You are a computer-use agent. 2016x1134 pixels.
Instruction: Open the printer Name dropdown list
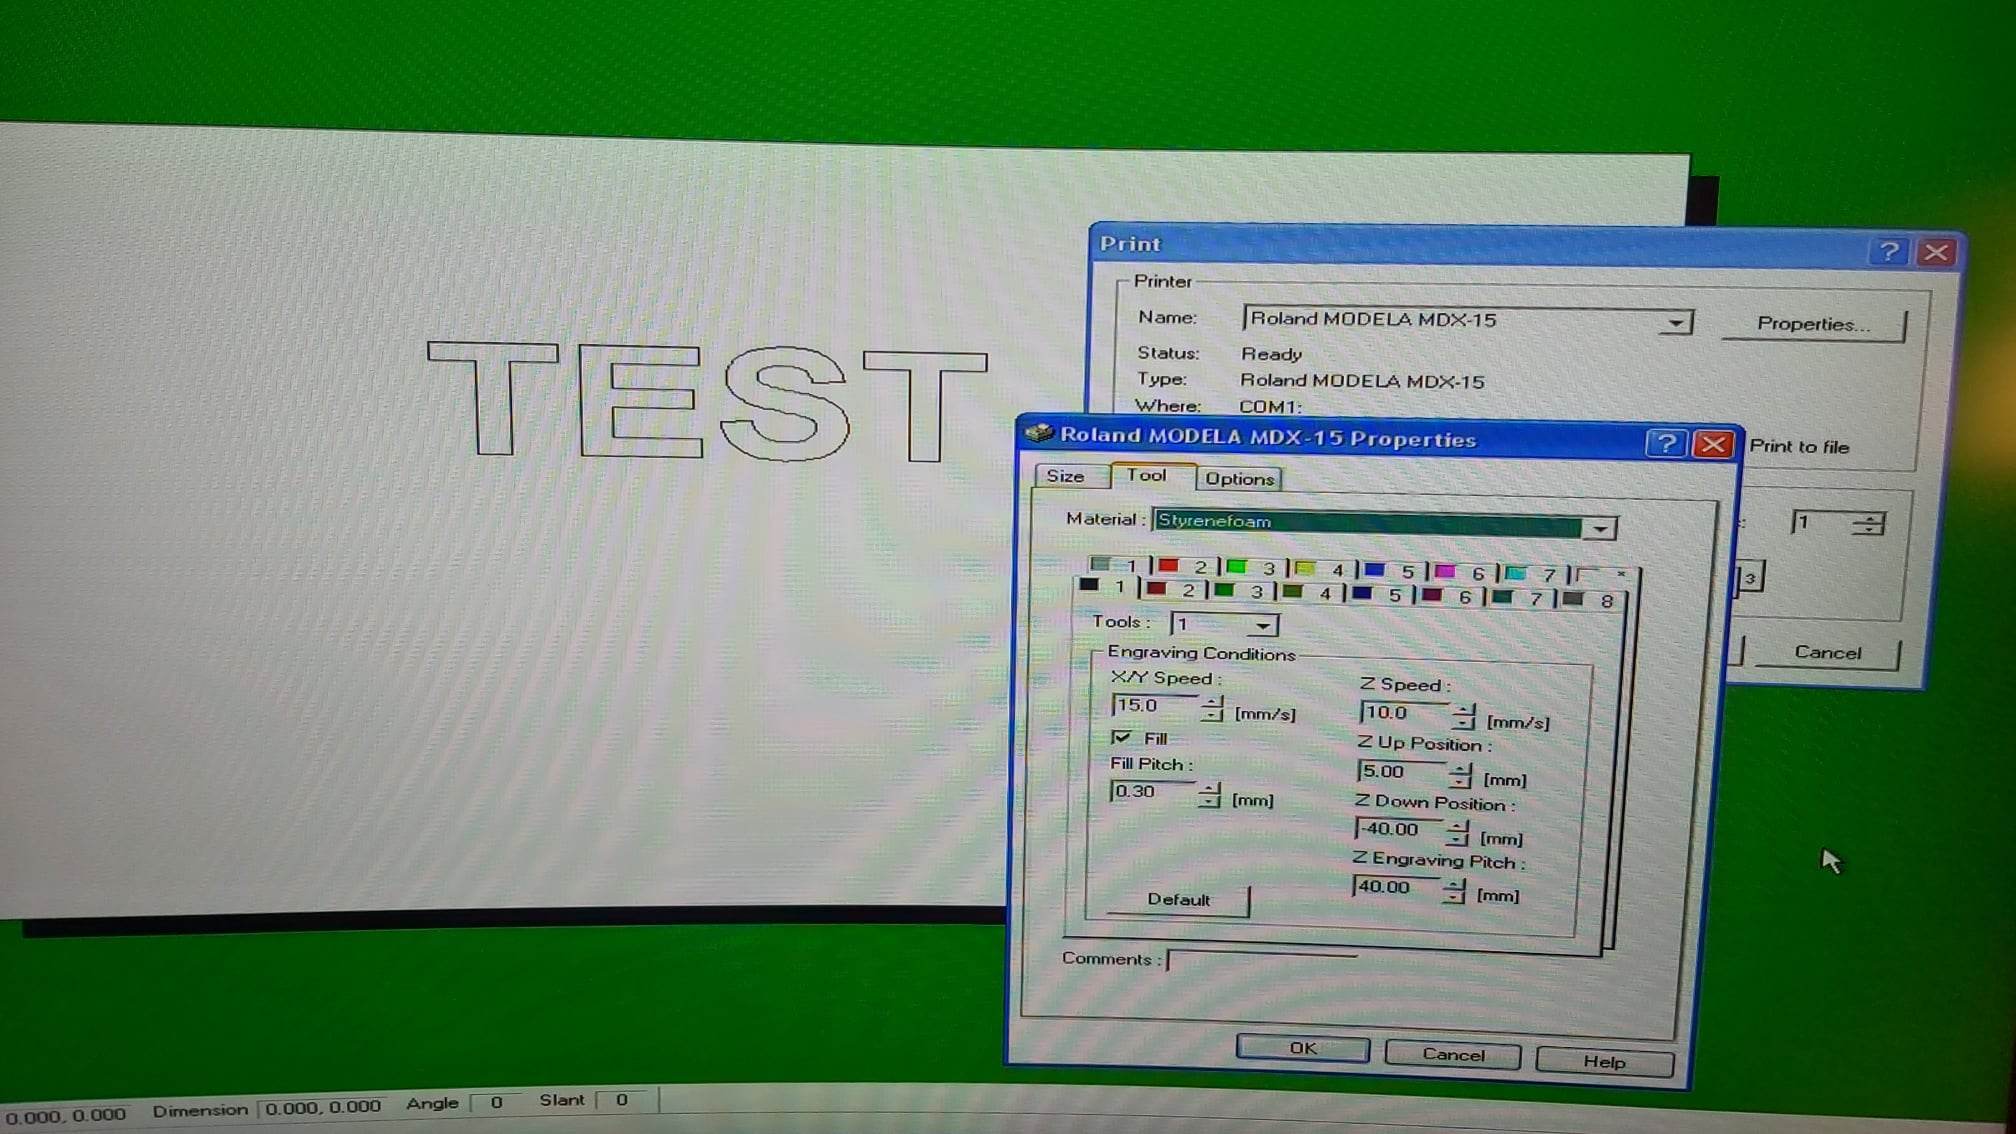click(1675, 323)
